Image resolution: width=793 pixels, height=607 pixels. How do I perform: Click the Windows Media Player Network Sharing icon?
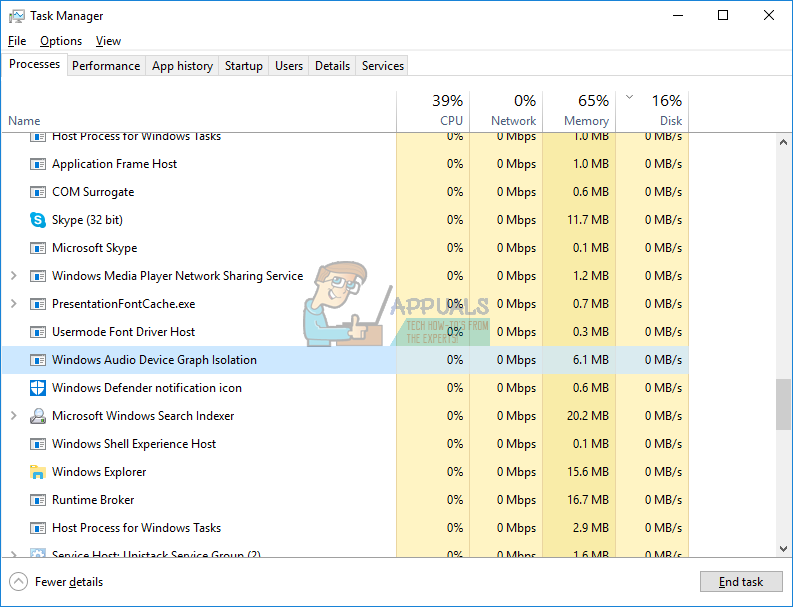pyautogui.click(x=38, y=276)
